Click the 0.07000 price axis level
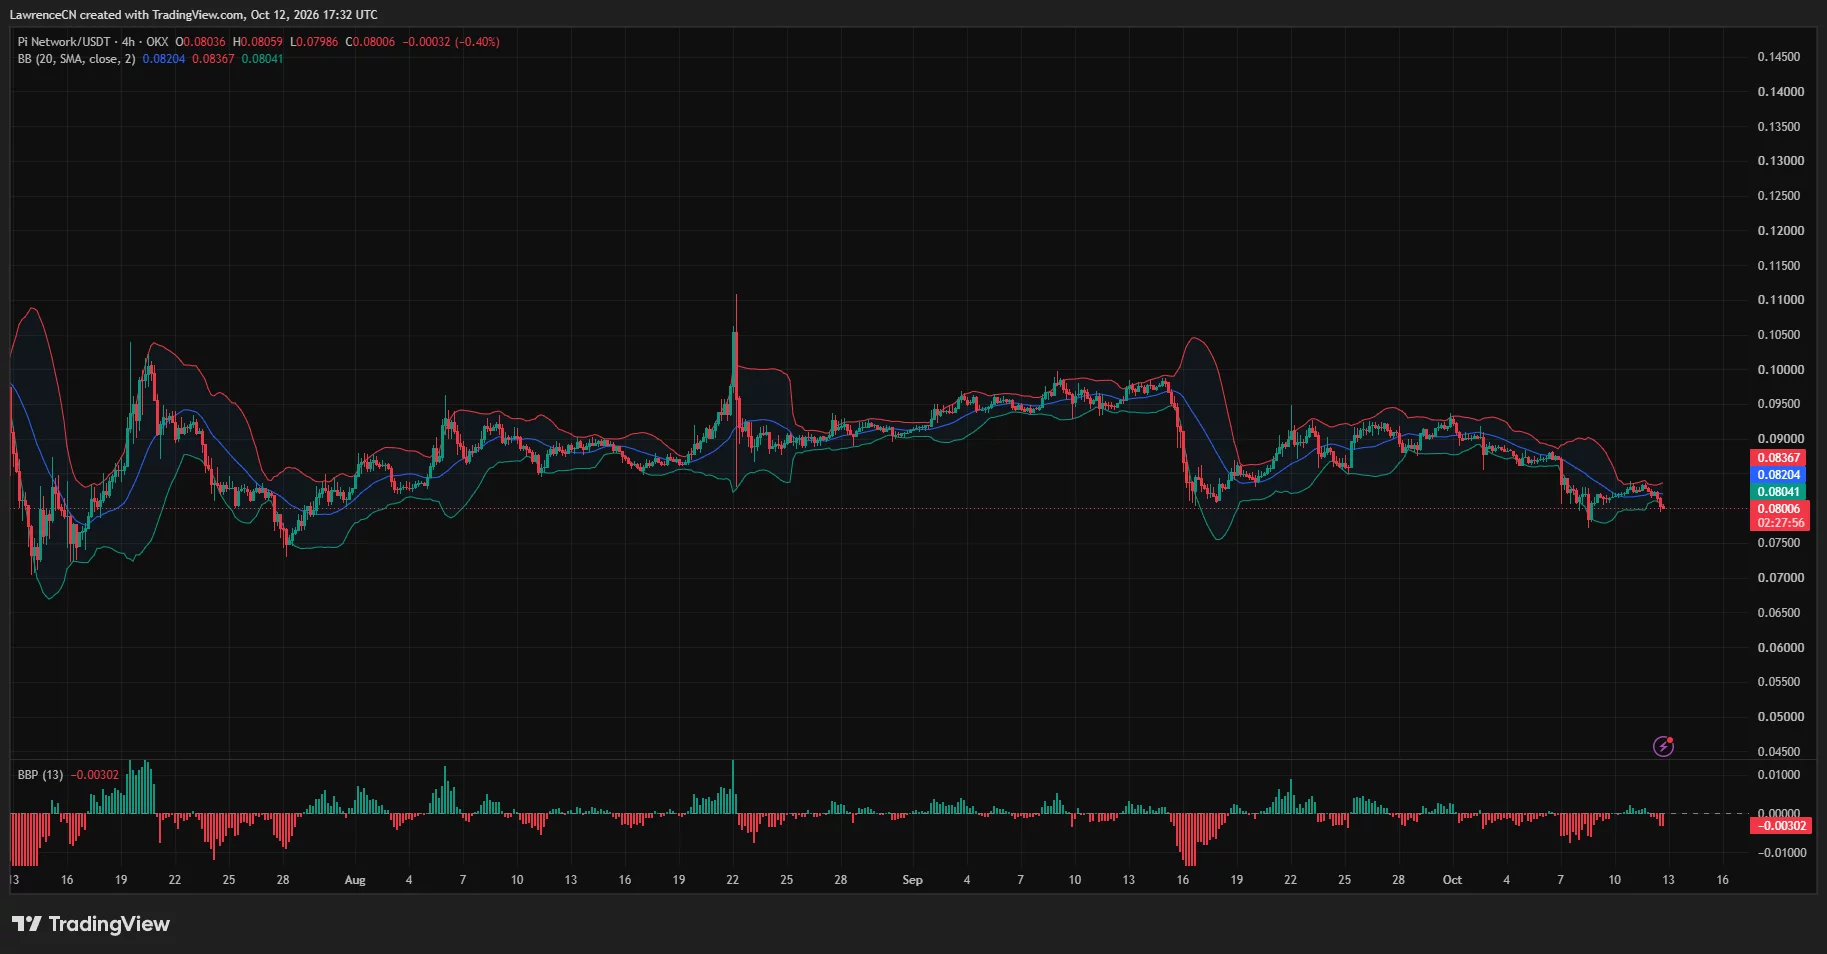 tap(1780, 578)
